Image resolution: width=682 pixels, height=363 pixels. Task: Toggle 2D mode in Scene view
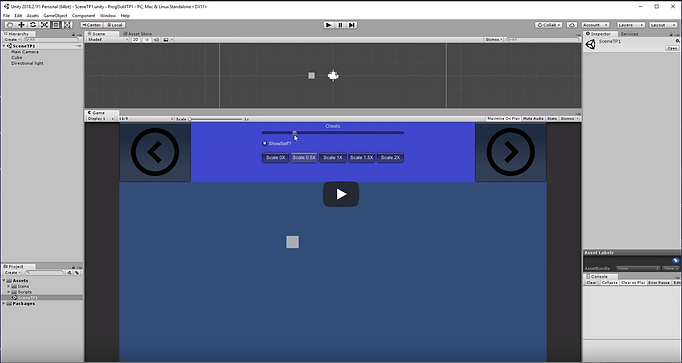coord(135,40)
